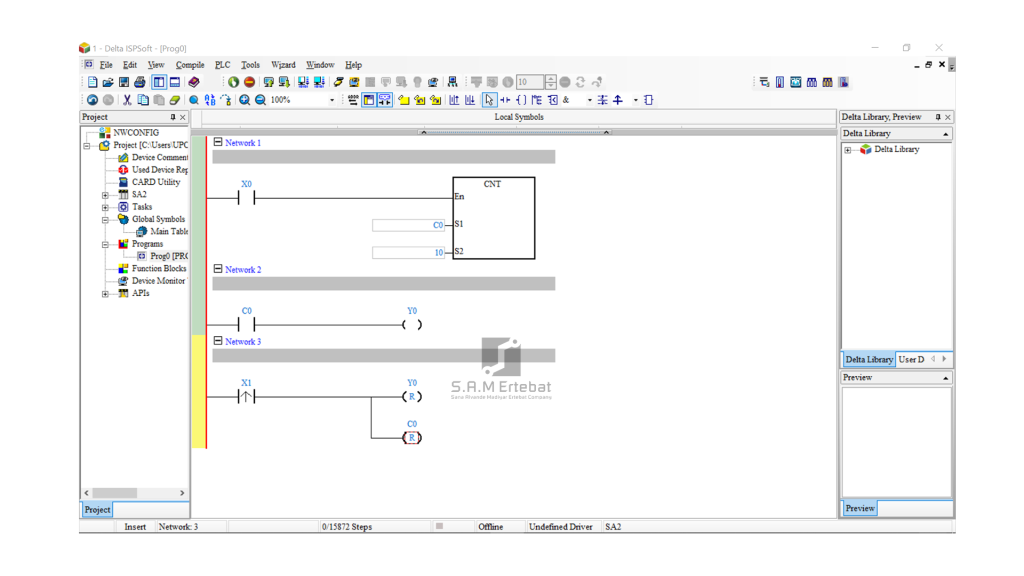This screenshot has width=1024, height=576.
Task: Expand the SA2 tree node
Action: 105,195
